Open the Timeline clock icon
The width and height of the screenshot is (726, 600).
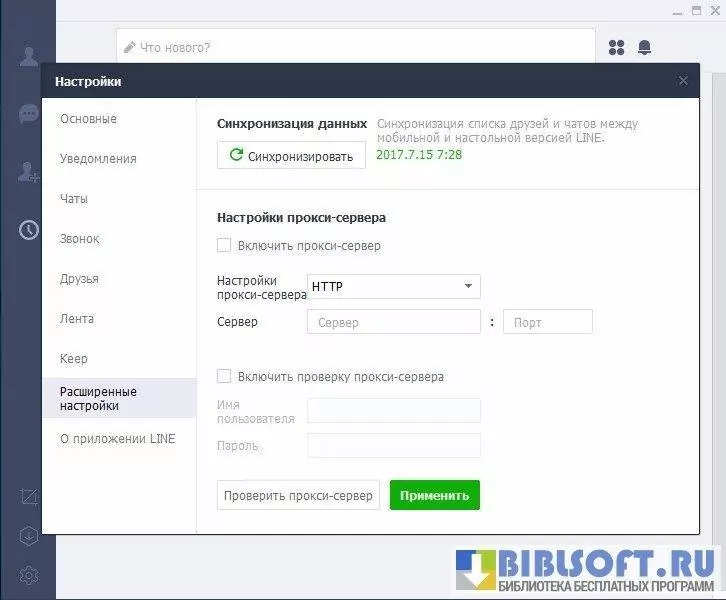29,230
